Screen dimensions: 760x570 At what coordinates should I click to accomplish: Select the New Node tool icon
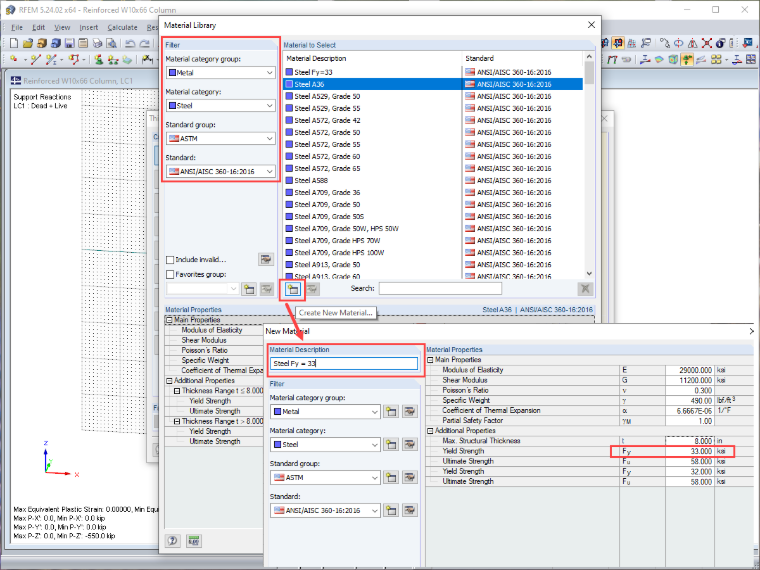(14, 60)
